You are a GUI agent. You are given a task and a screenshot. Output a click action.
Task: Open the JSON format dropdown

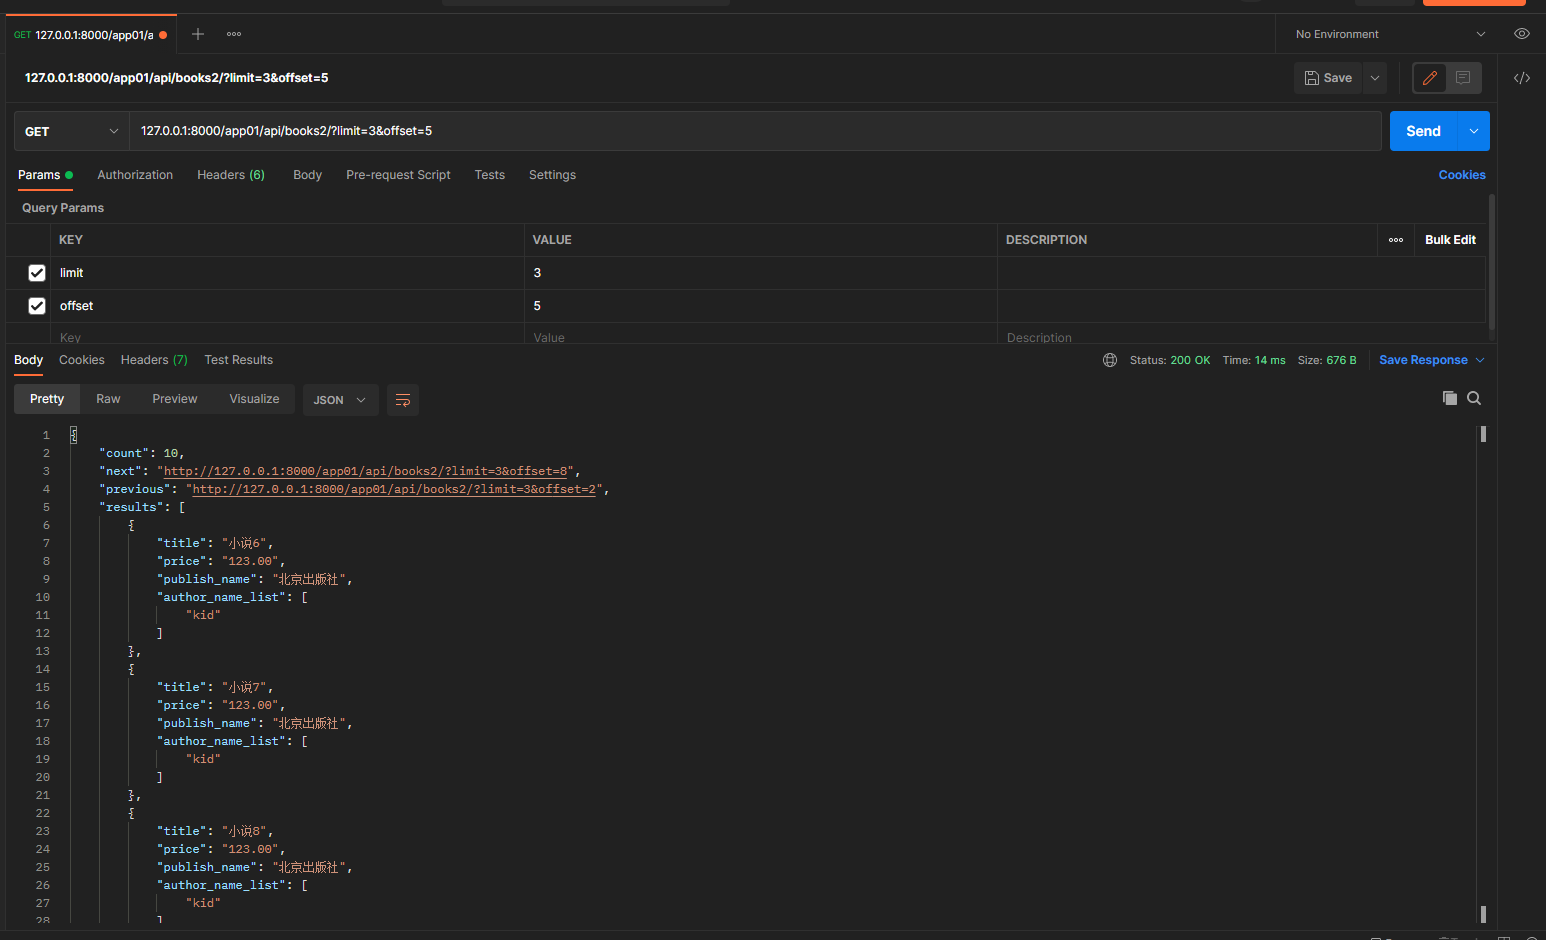coord(340,400)
